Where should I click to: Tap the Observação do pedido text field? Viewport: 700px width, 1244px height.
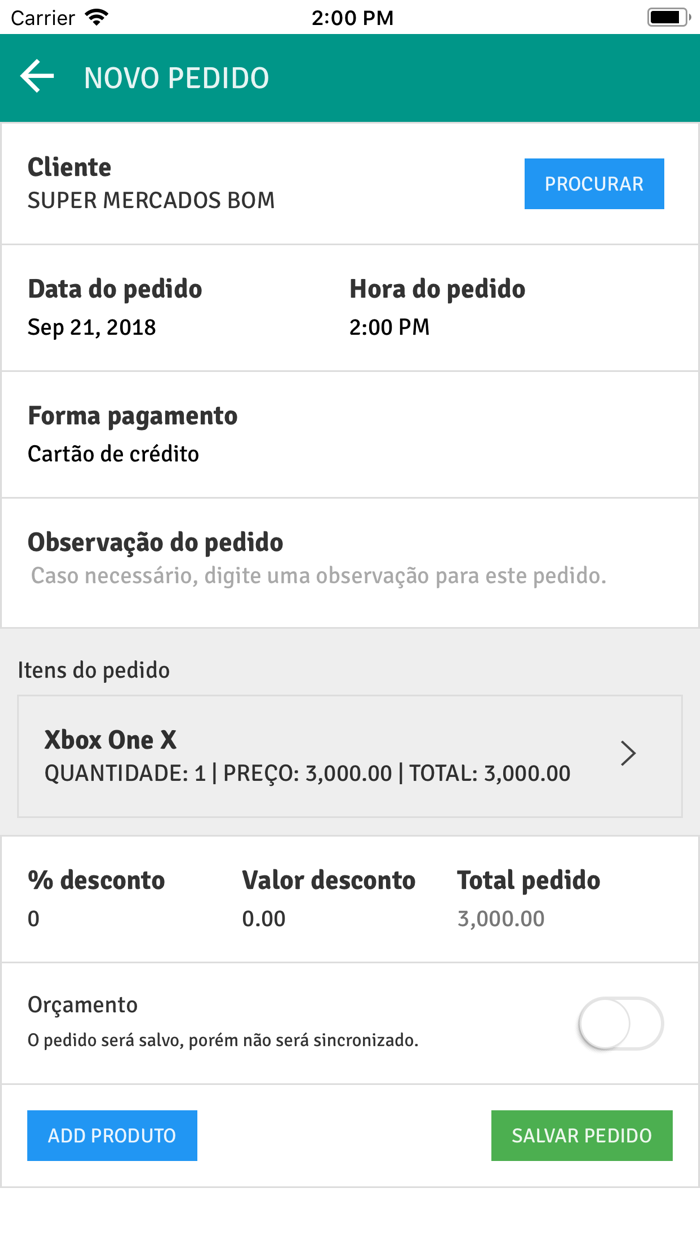click(319, 576)
